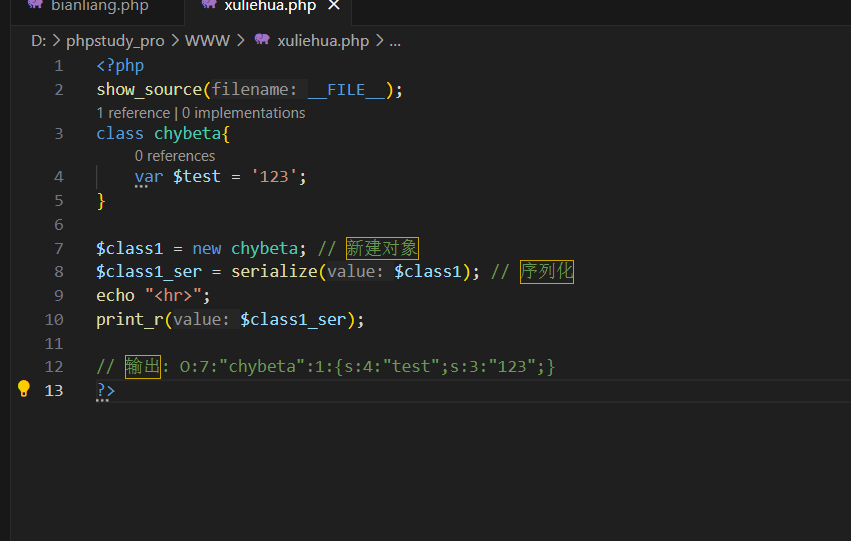The image size is (851, 541).
Task: Switch to the bianliang.php tab
Action: point(99,6)
